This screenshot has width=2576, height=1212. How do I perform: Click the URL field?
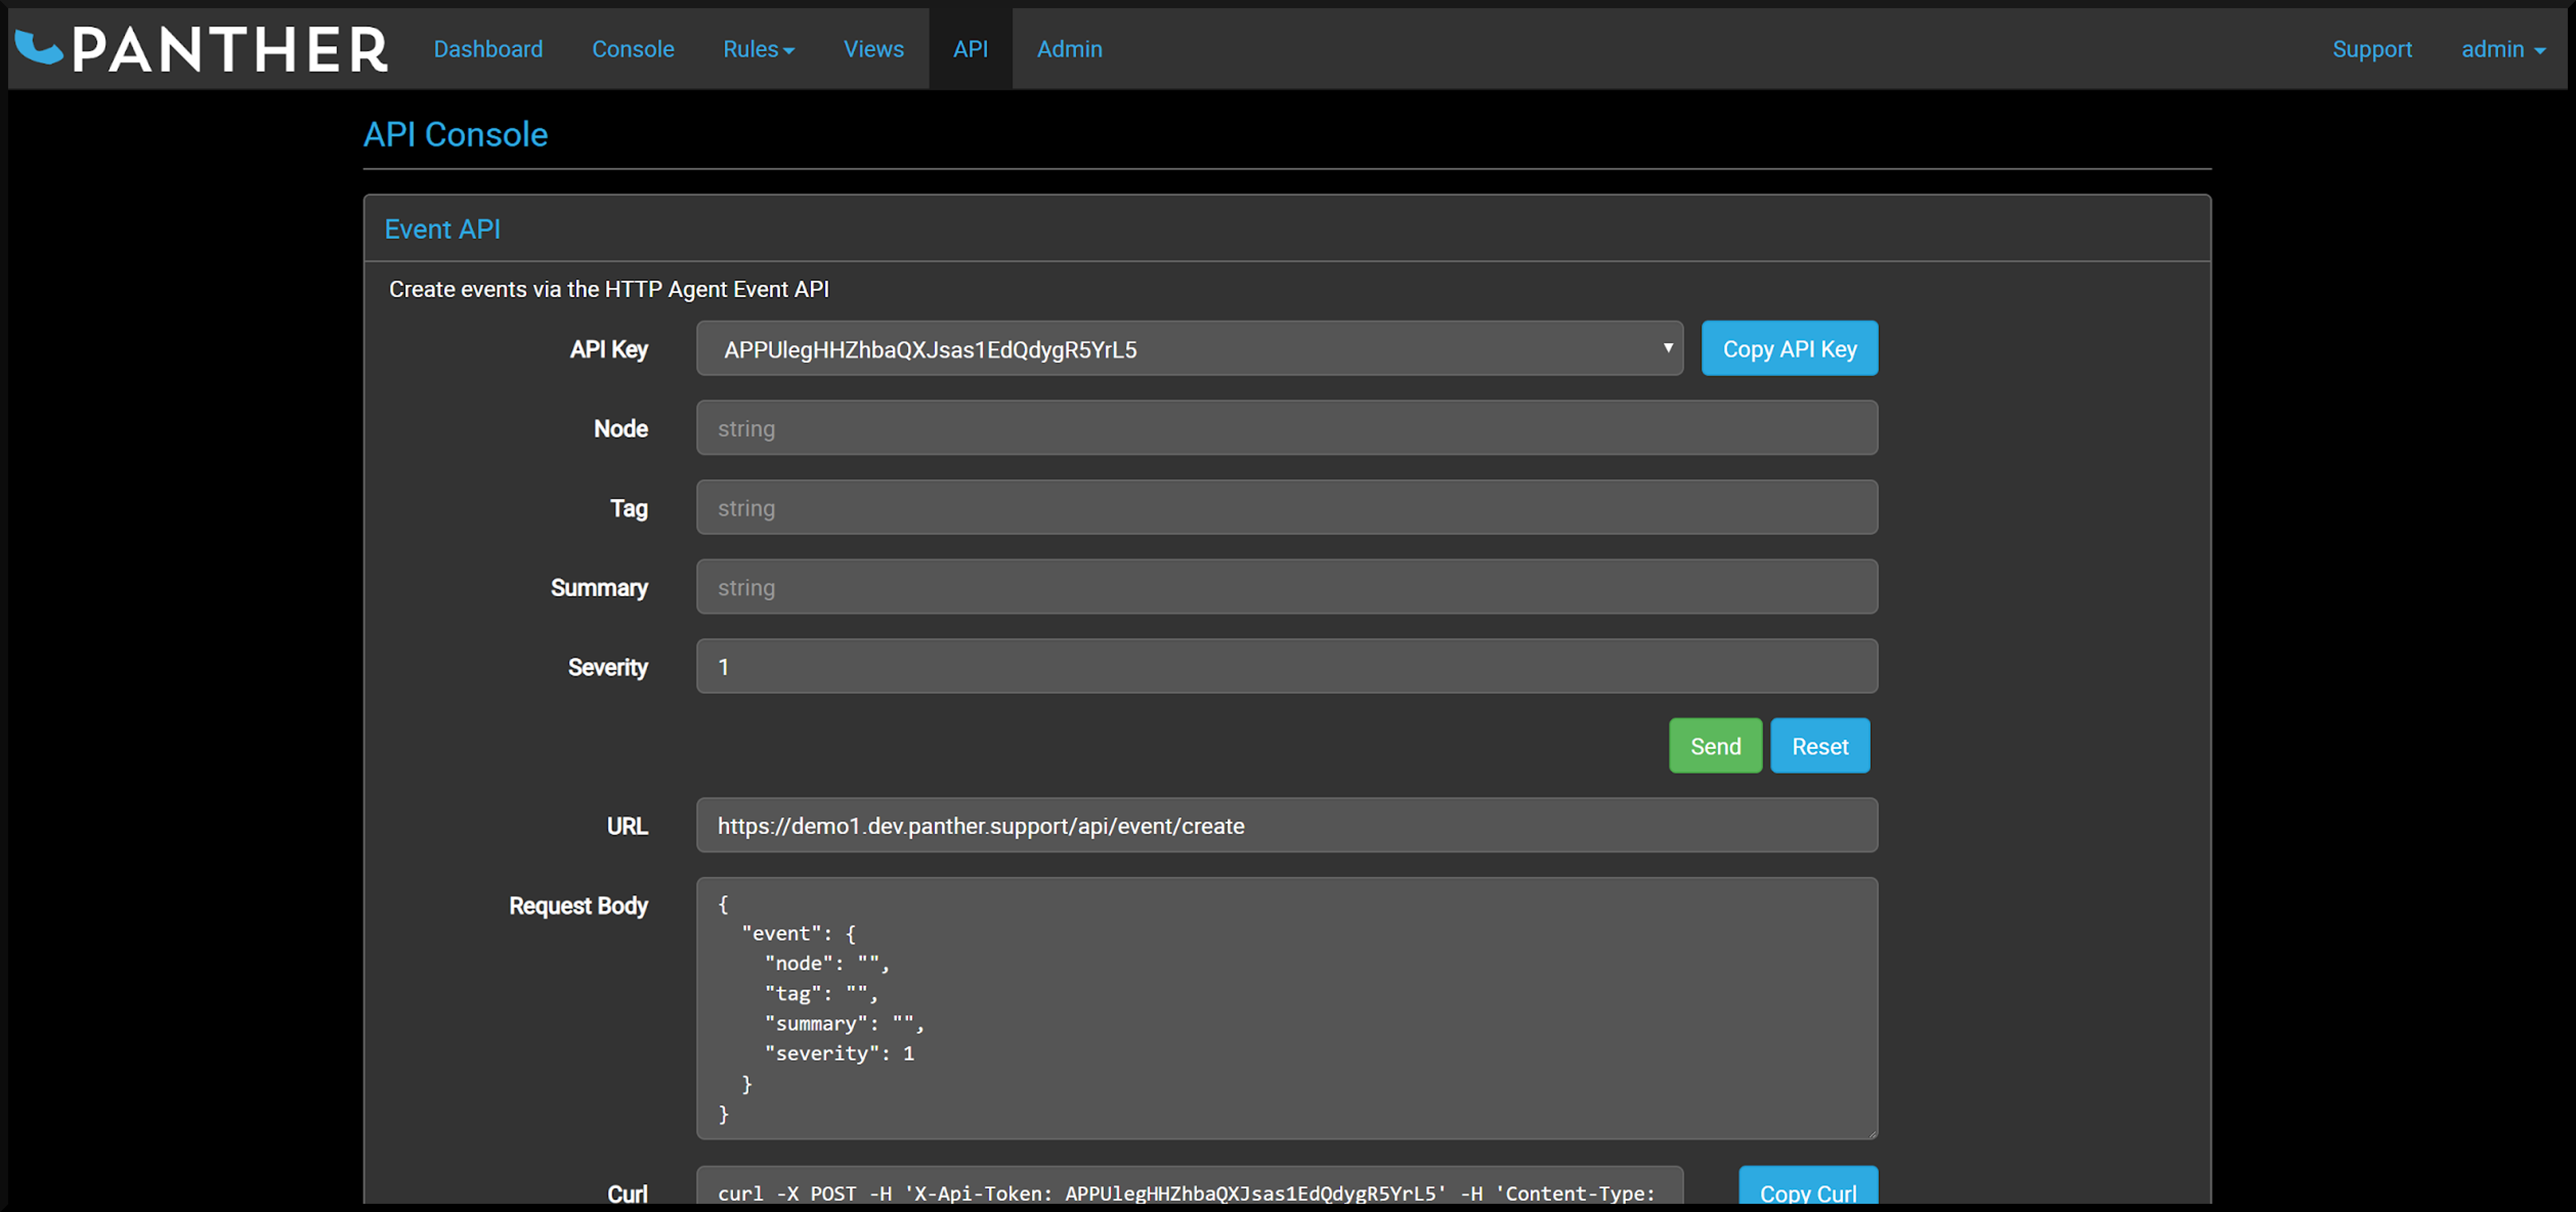[1287, 826]
